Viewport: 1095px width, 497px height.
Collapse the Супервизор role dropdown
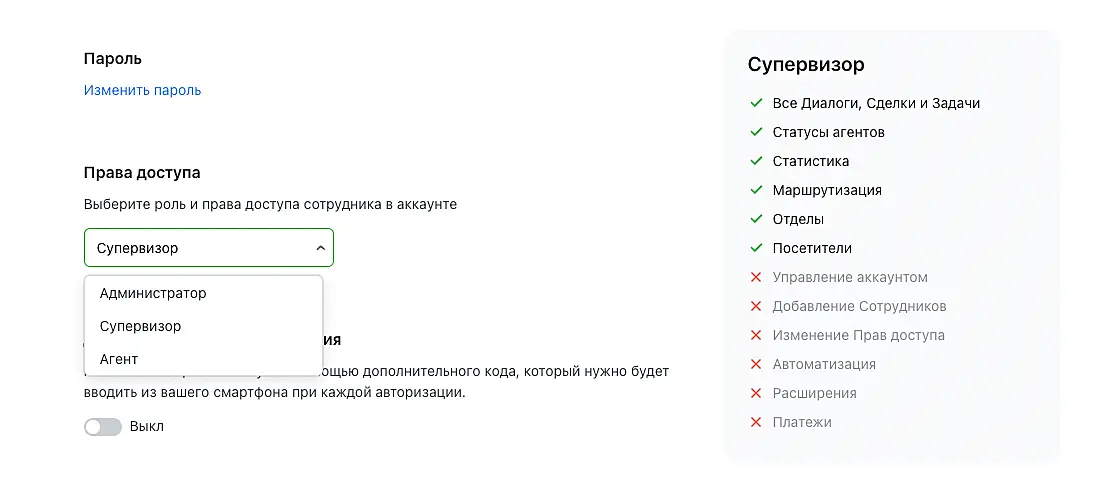[x=208, y=248]
